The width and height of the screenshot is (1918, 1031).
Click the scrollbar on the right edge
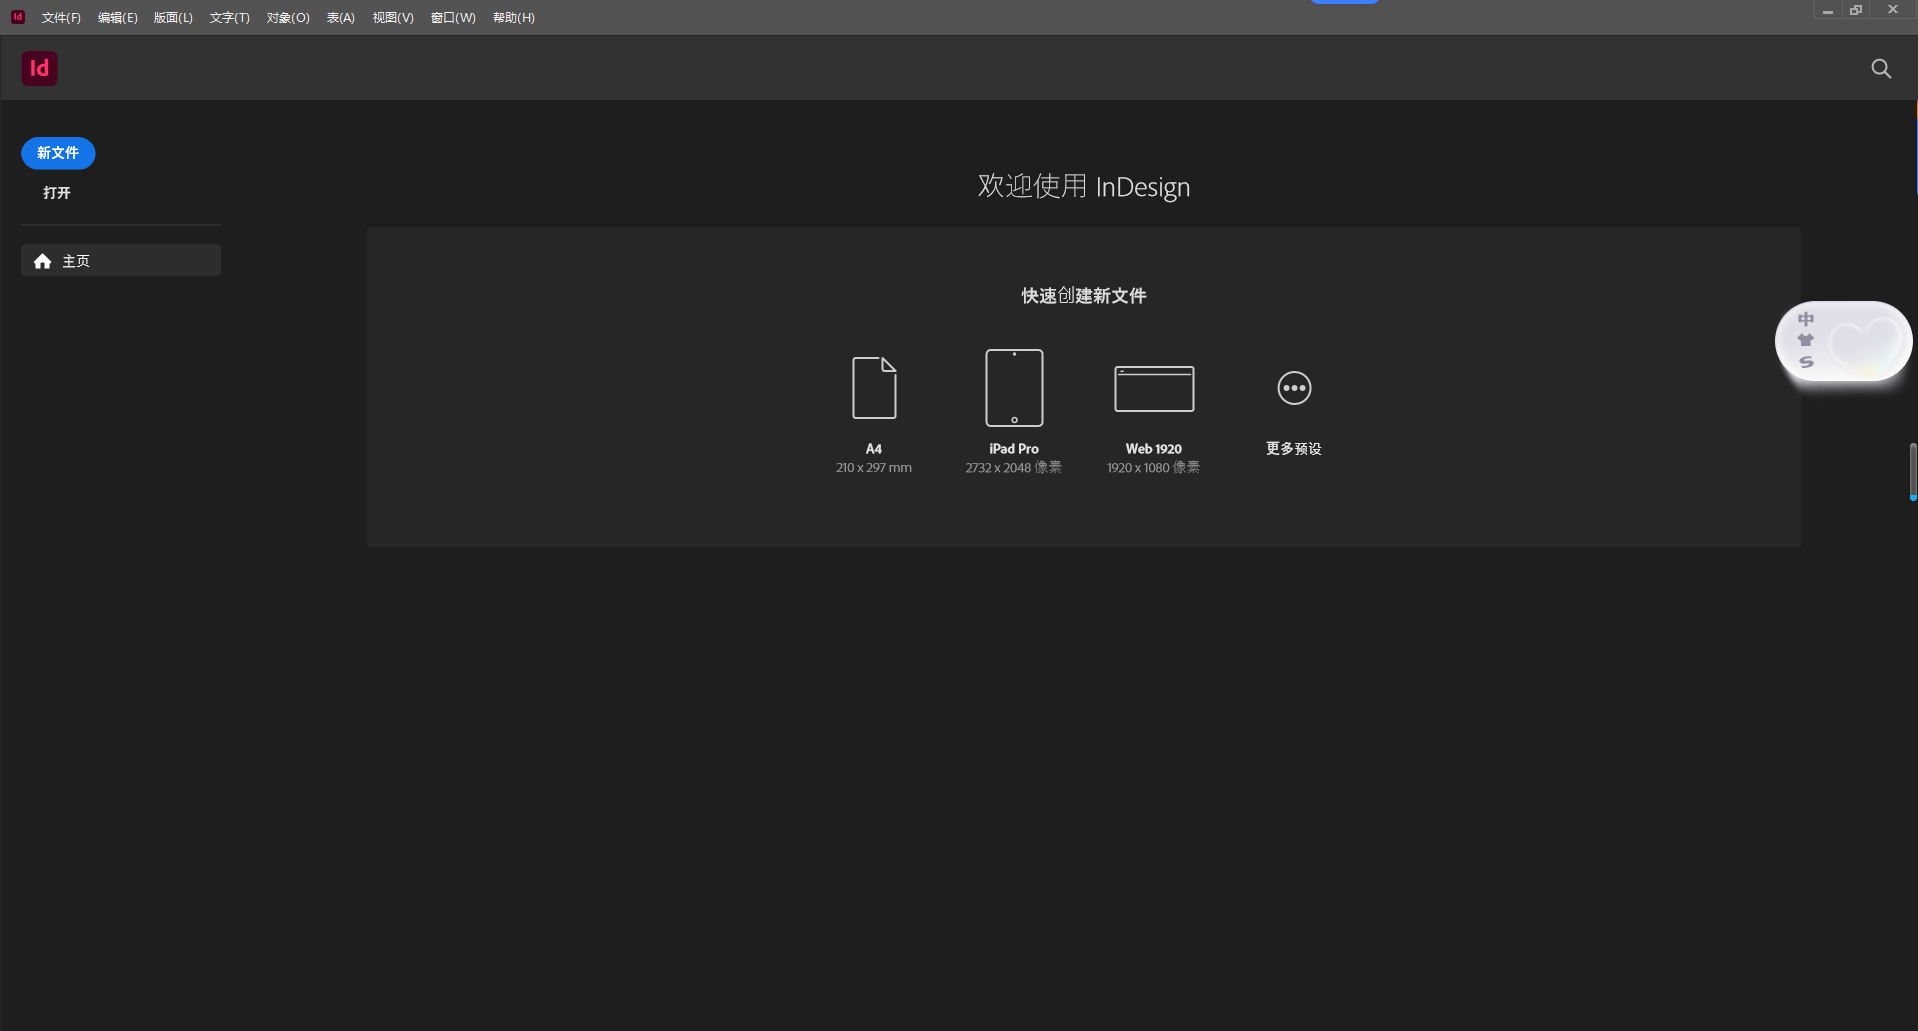(1912, 472)
